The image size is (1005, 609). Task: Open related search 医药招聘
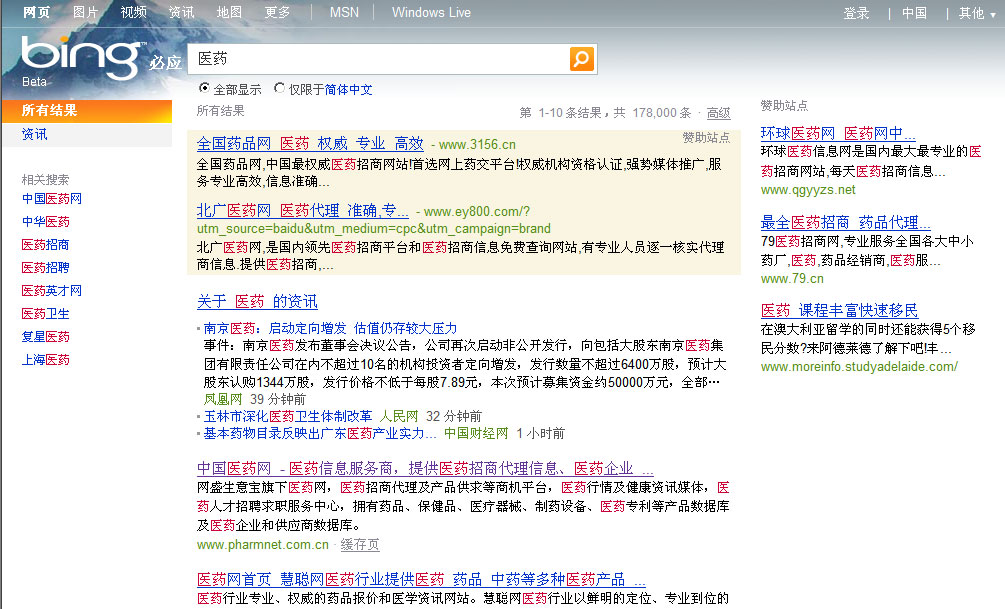(46, 268)
